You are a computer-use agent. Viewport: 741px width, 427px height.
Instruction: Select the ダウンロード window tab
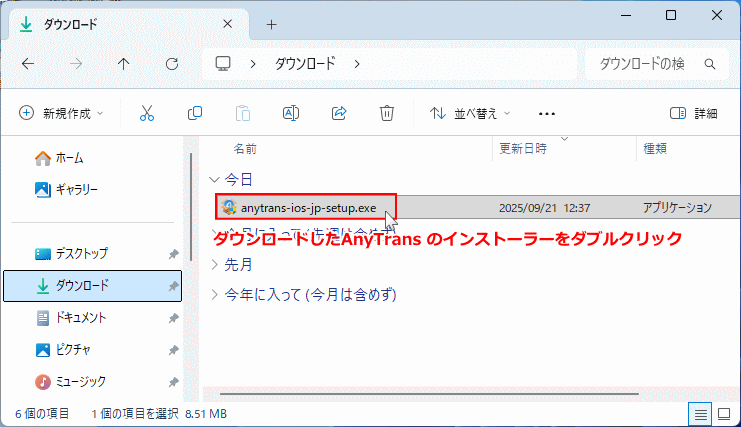tap(127, 24)
